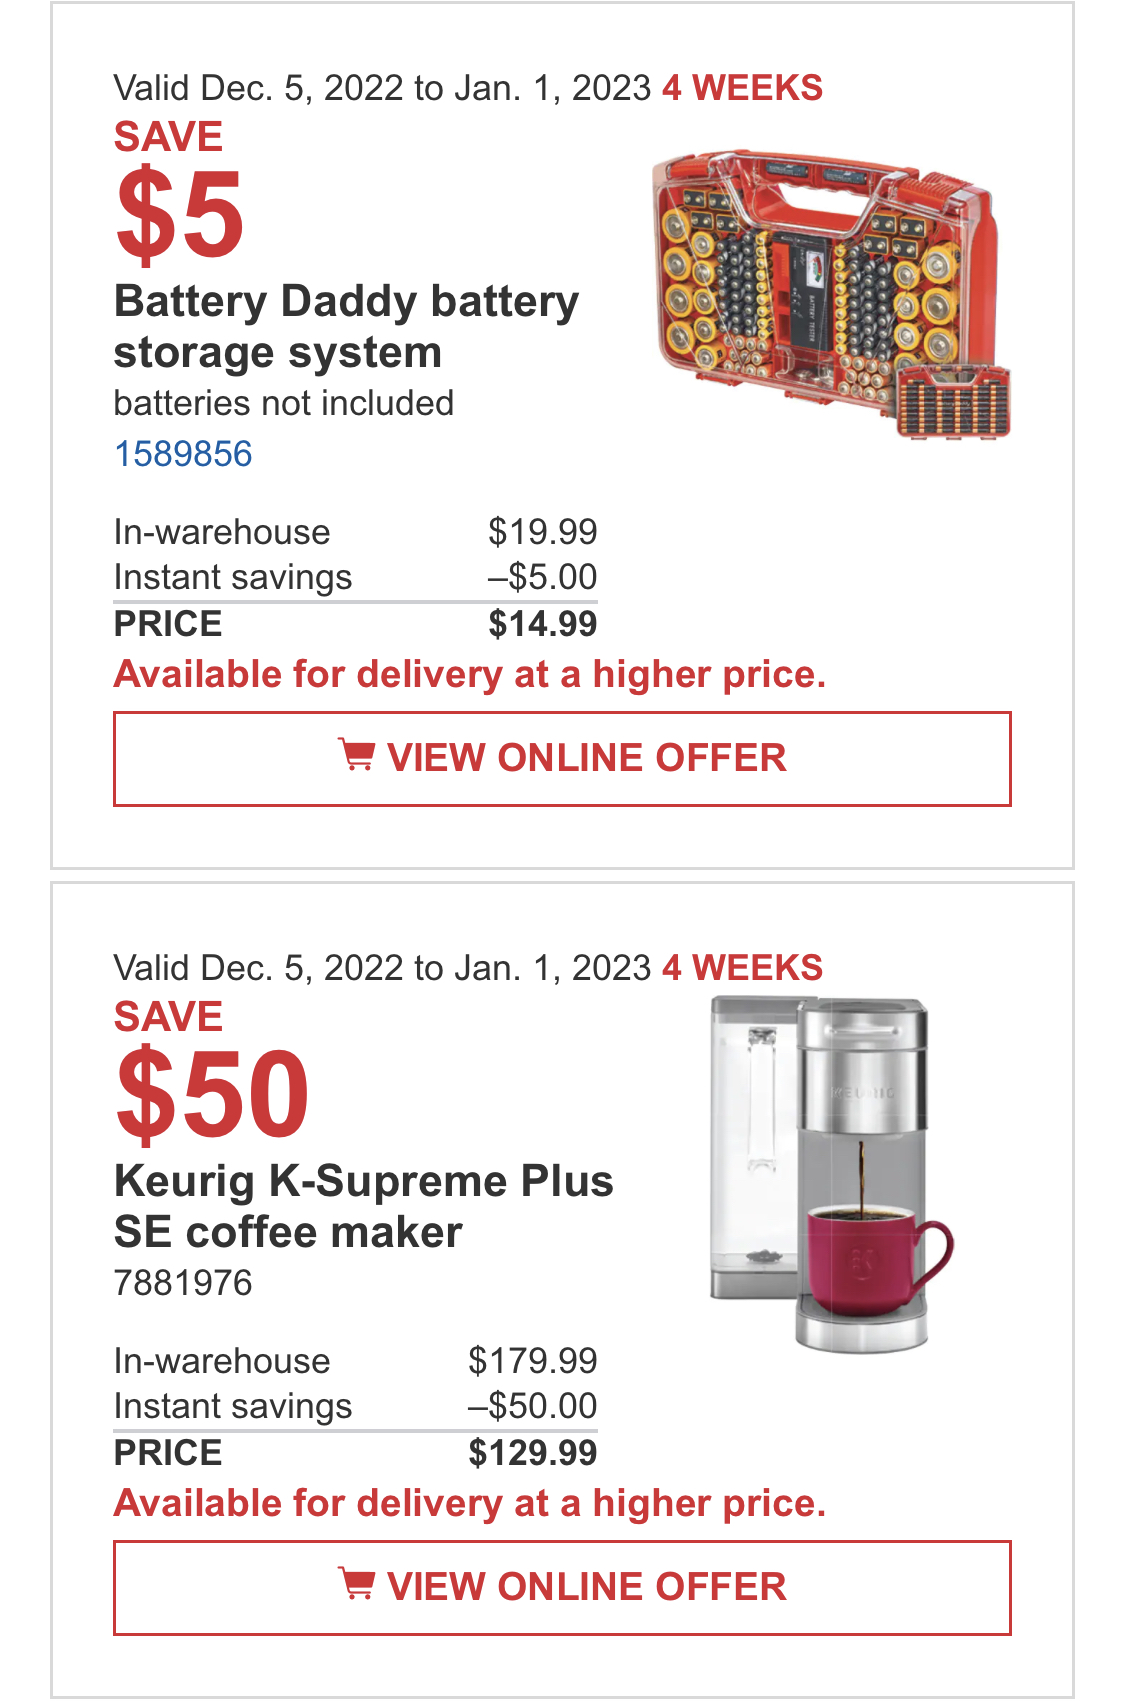Click cart icon in Keurig offer button
This screenshot has width=1125, height=1701.
pos(356,1584)
